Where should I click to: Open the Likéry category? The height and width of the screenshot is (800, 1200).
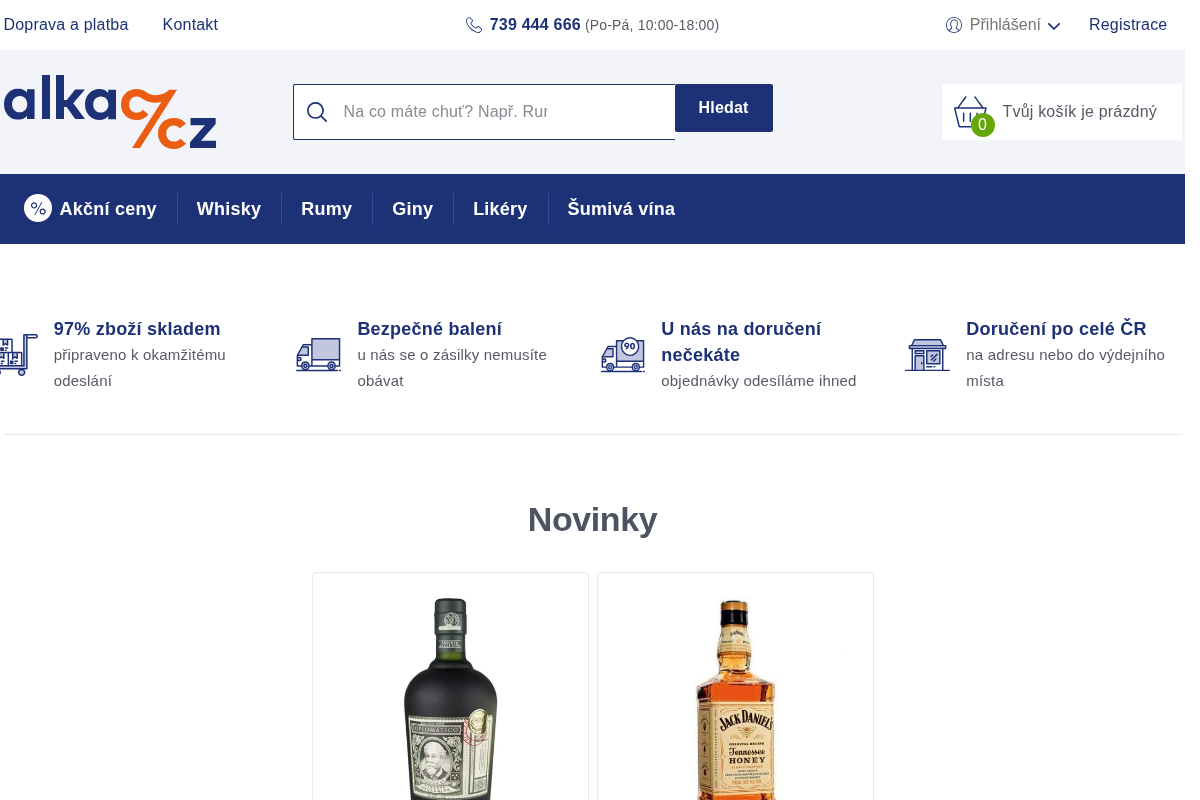pyautogui.click(x=500, y=209)
